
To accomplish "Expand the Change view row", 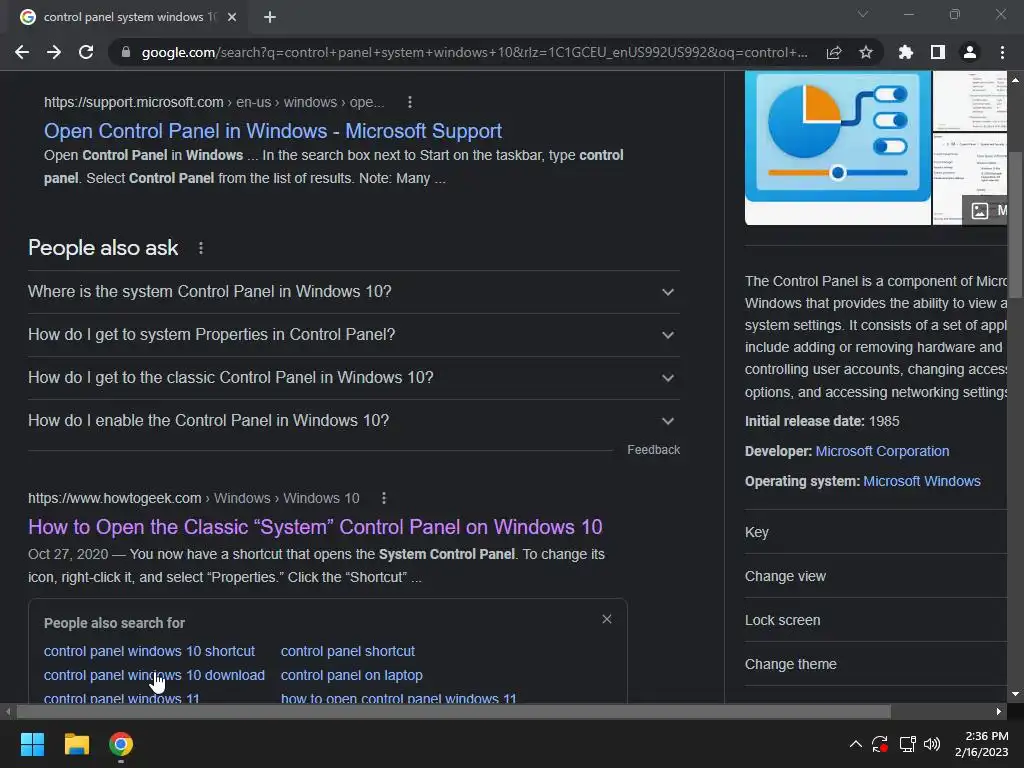I will (876, 576).
